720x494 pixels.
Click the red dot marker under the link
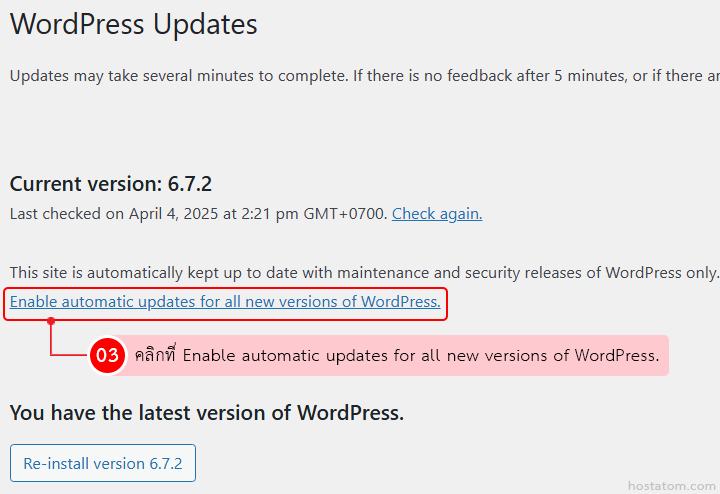[51, 321]
